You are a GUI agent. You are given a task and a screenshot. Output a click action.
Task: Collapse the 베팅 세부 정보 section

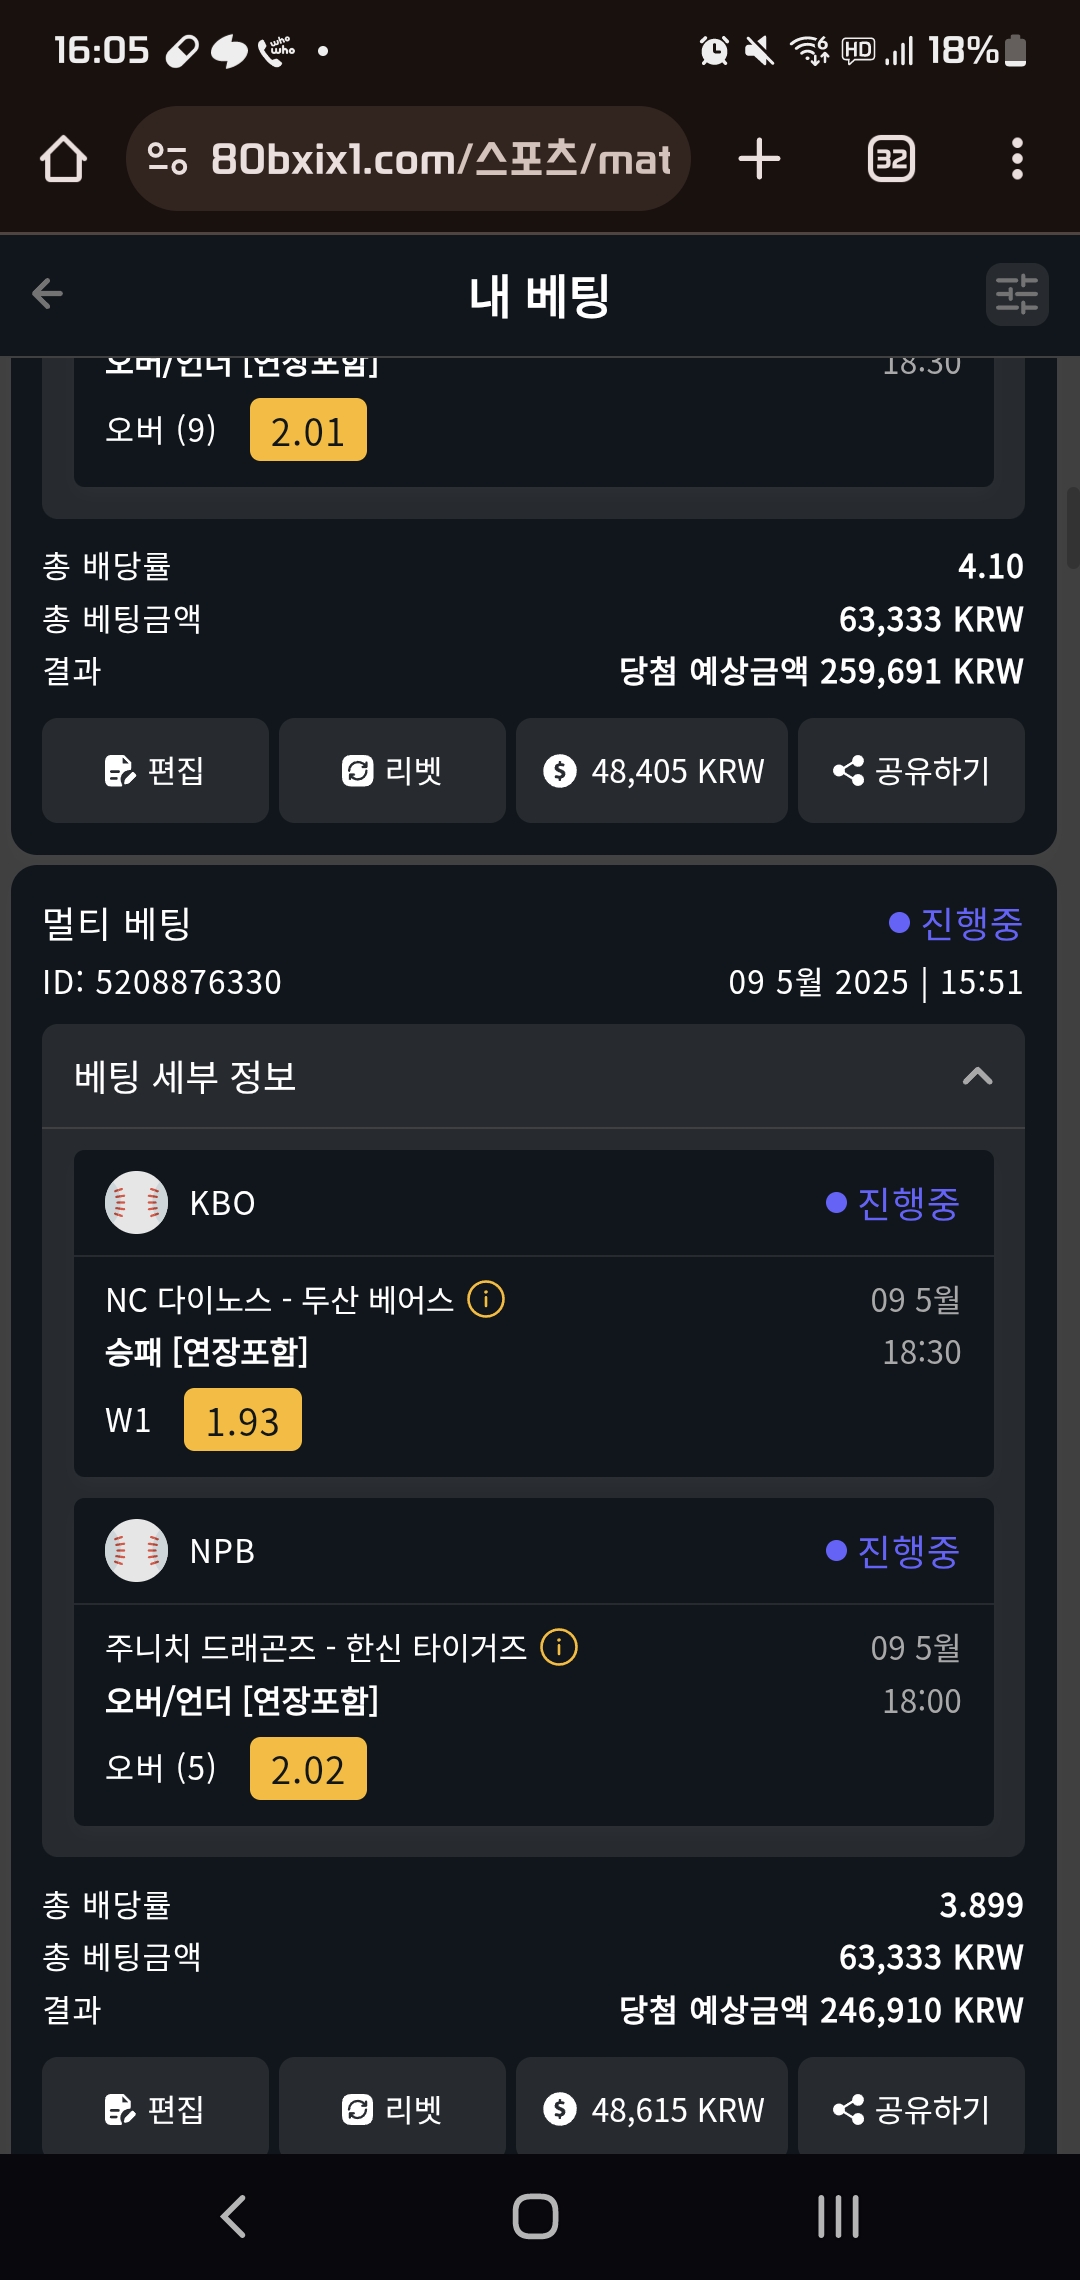pyautogui.click(x=977, y=1077)
